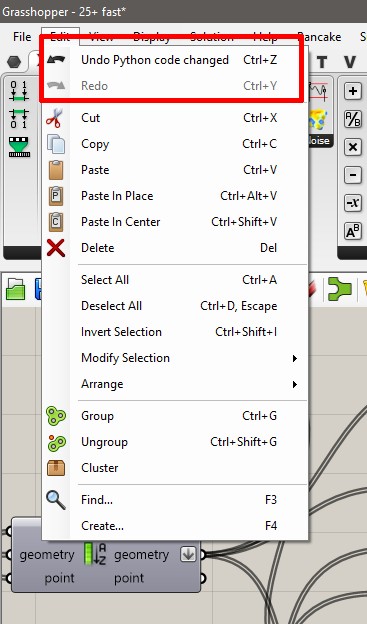Image resolution: width=367 pixels, height=624 pixels.
Task: Select the Power A^B component icon
Action: pos(353,231)
